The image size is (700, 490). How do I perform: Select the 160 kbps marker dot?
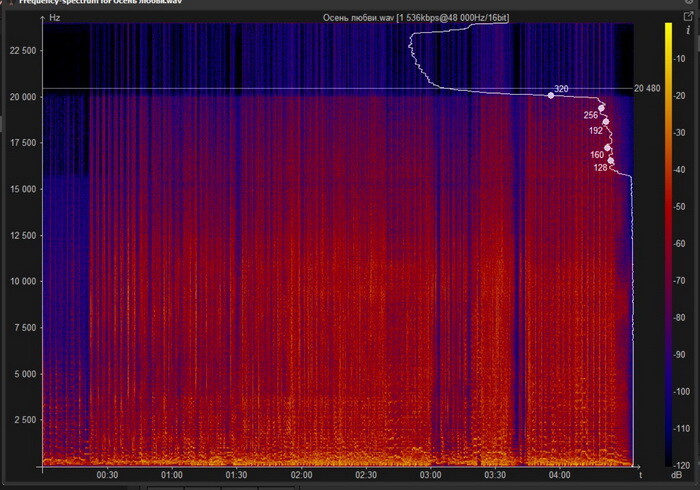pos(607,148)
